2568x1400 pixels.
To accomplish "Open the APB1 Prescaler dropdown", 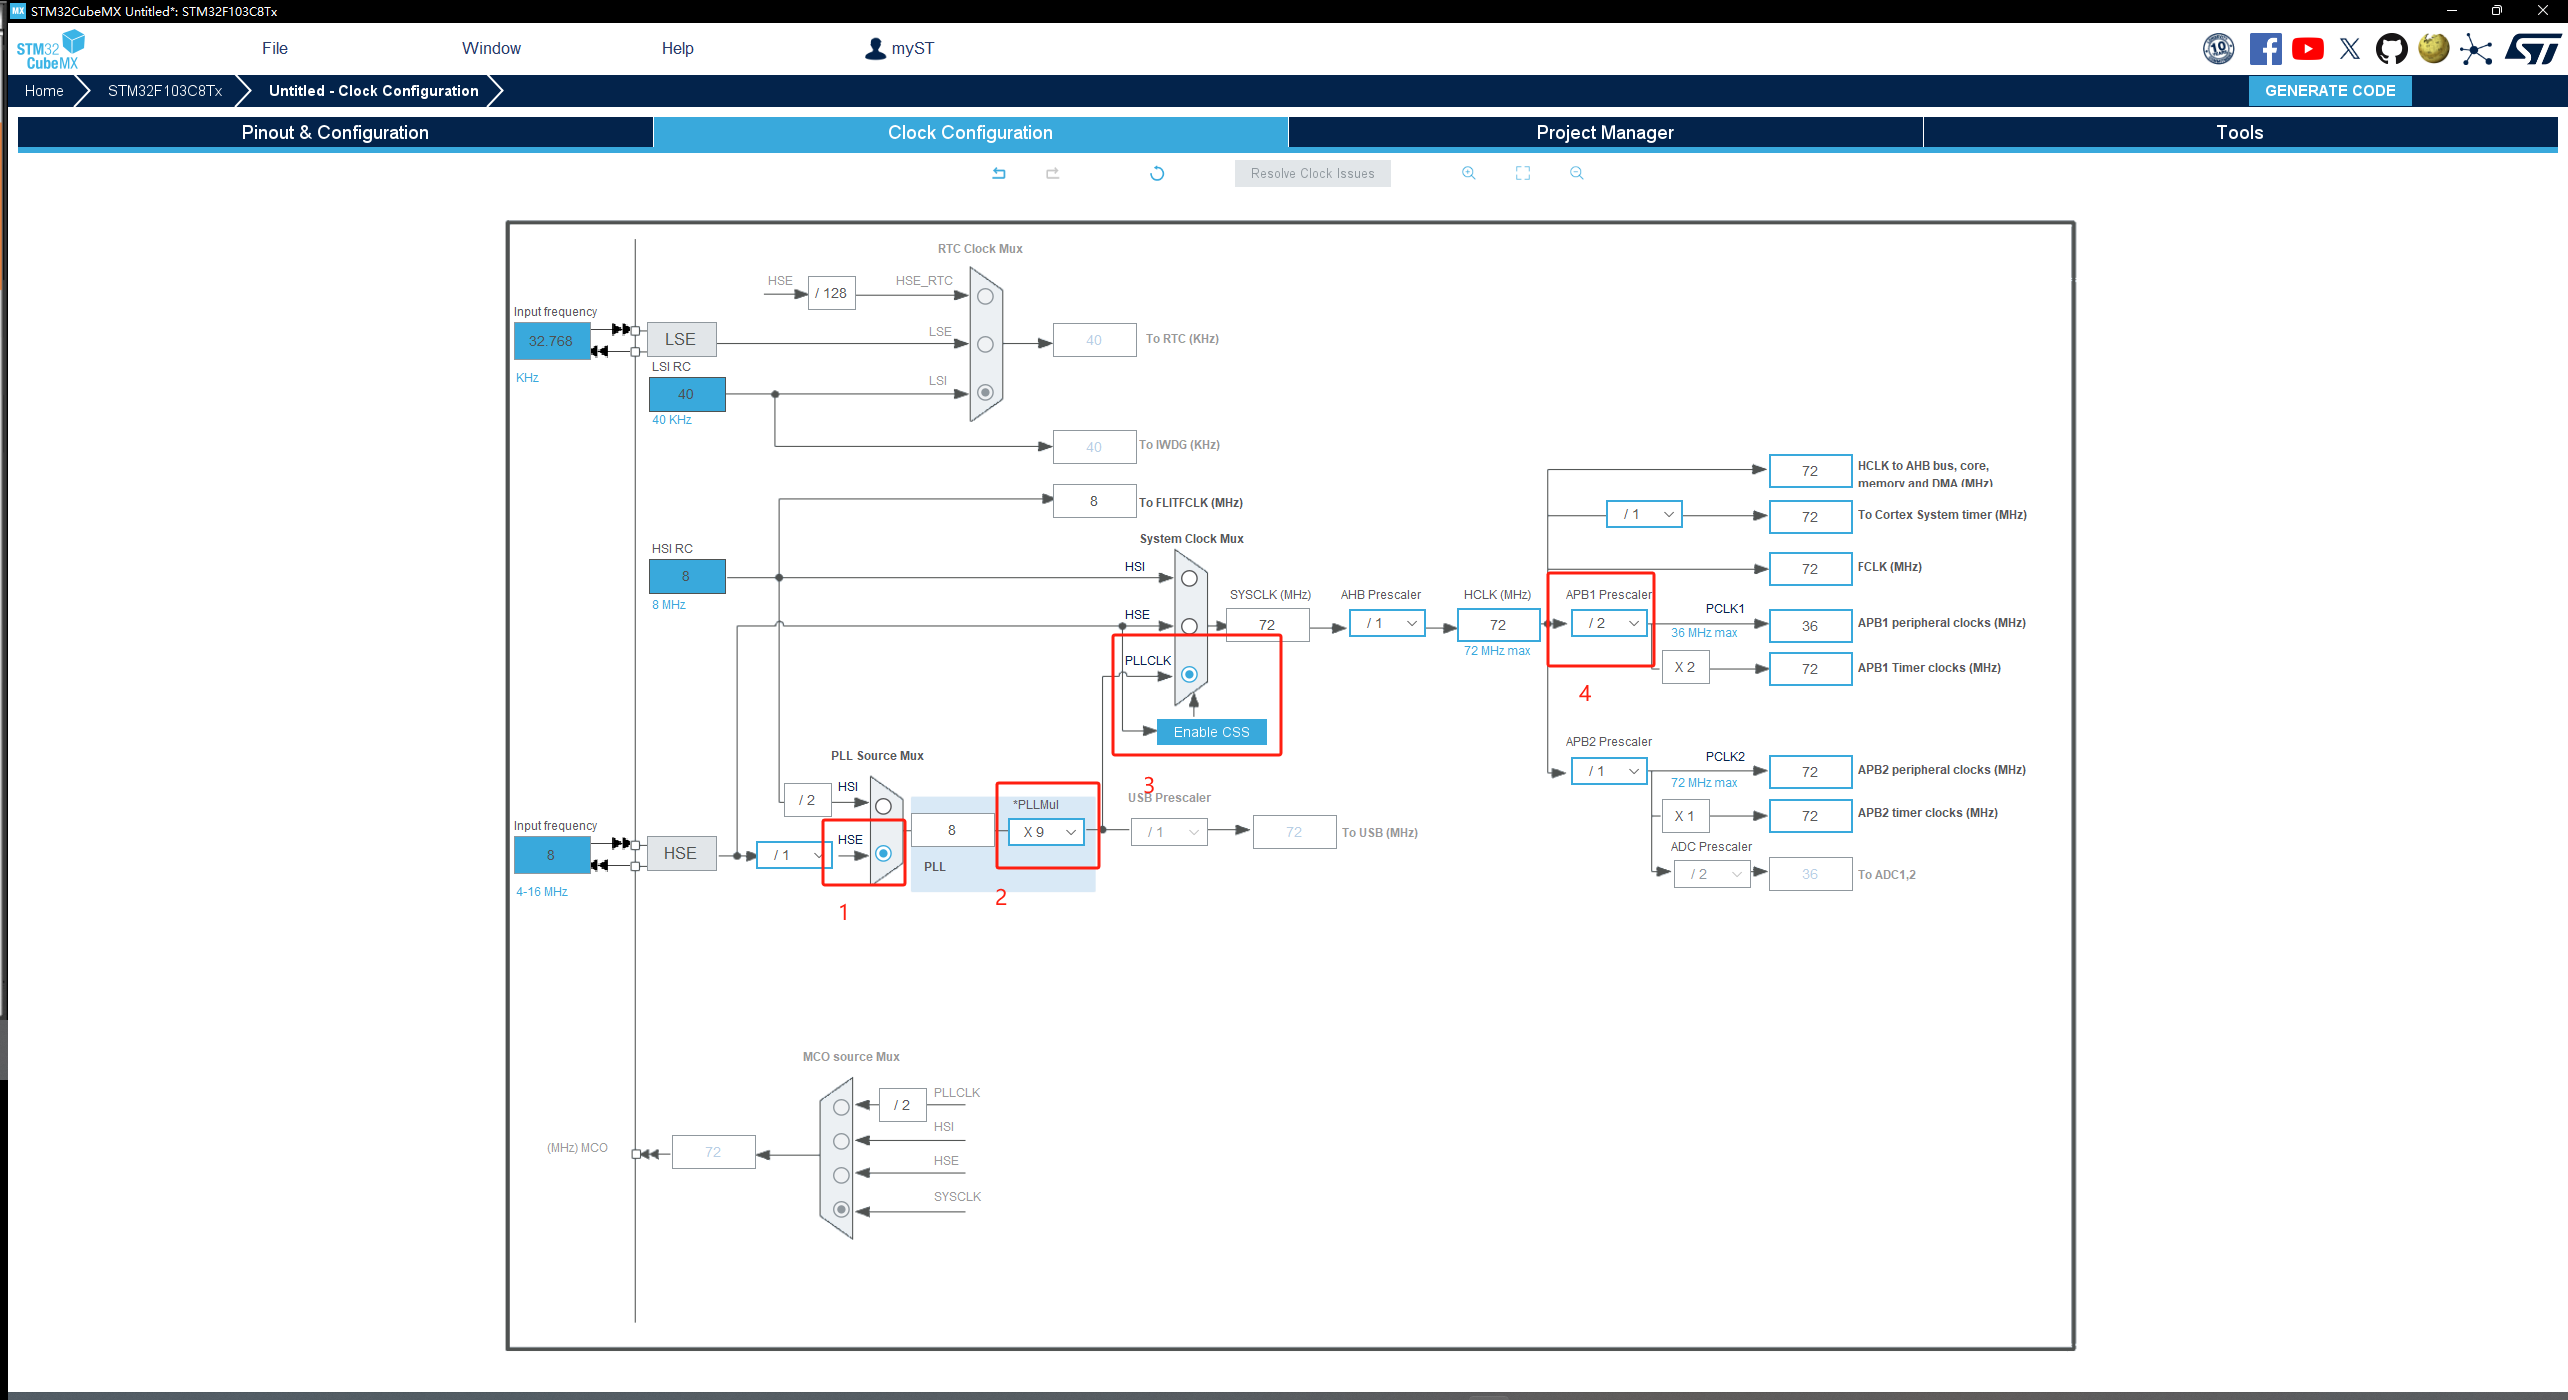I will point(1610,623).
